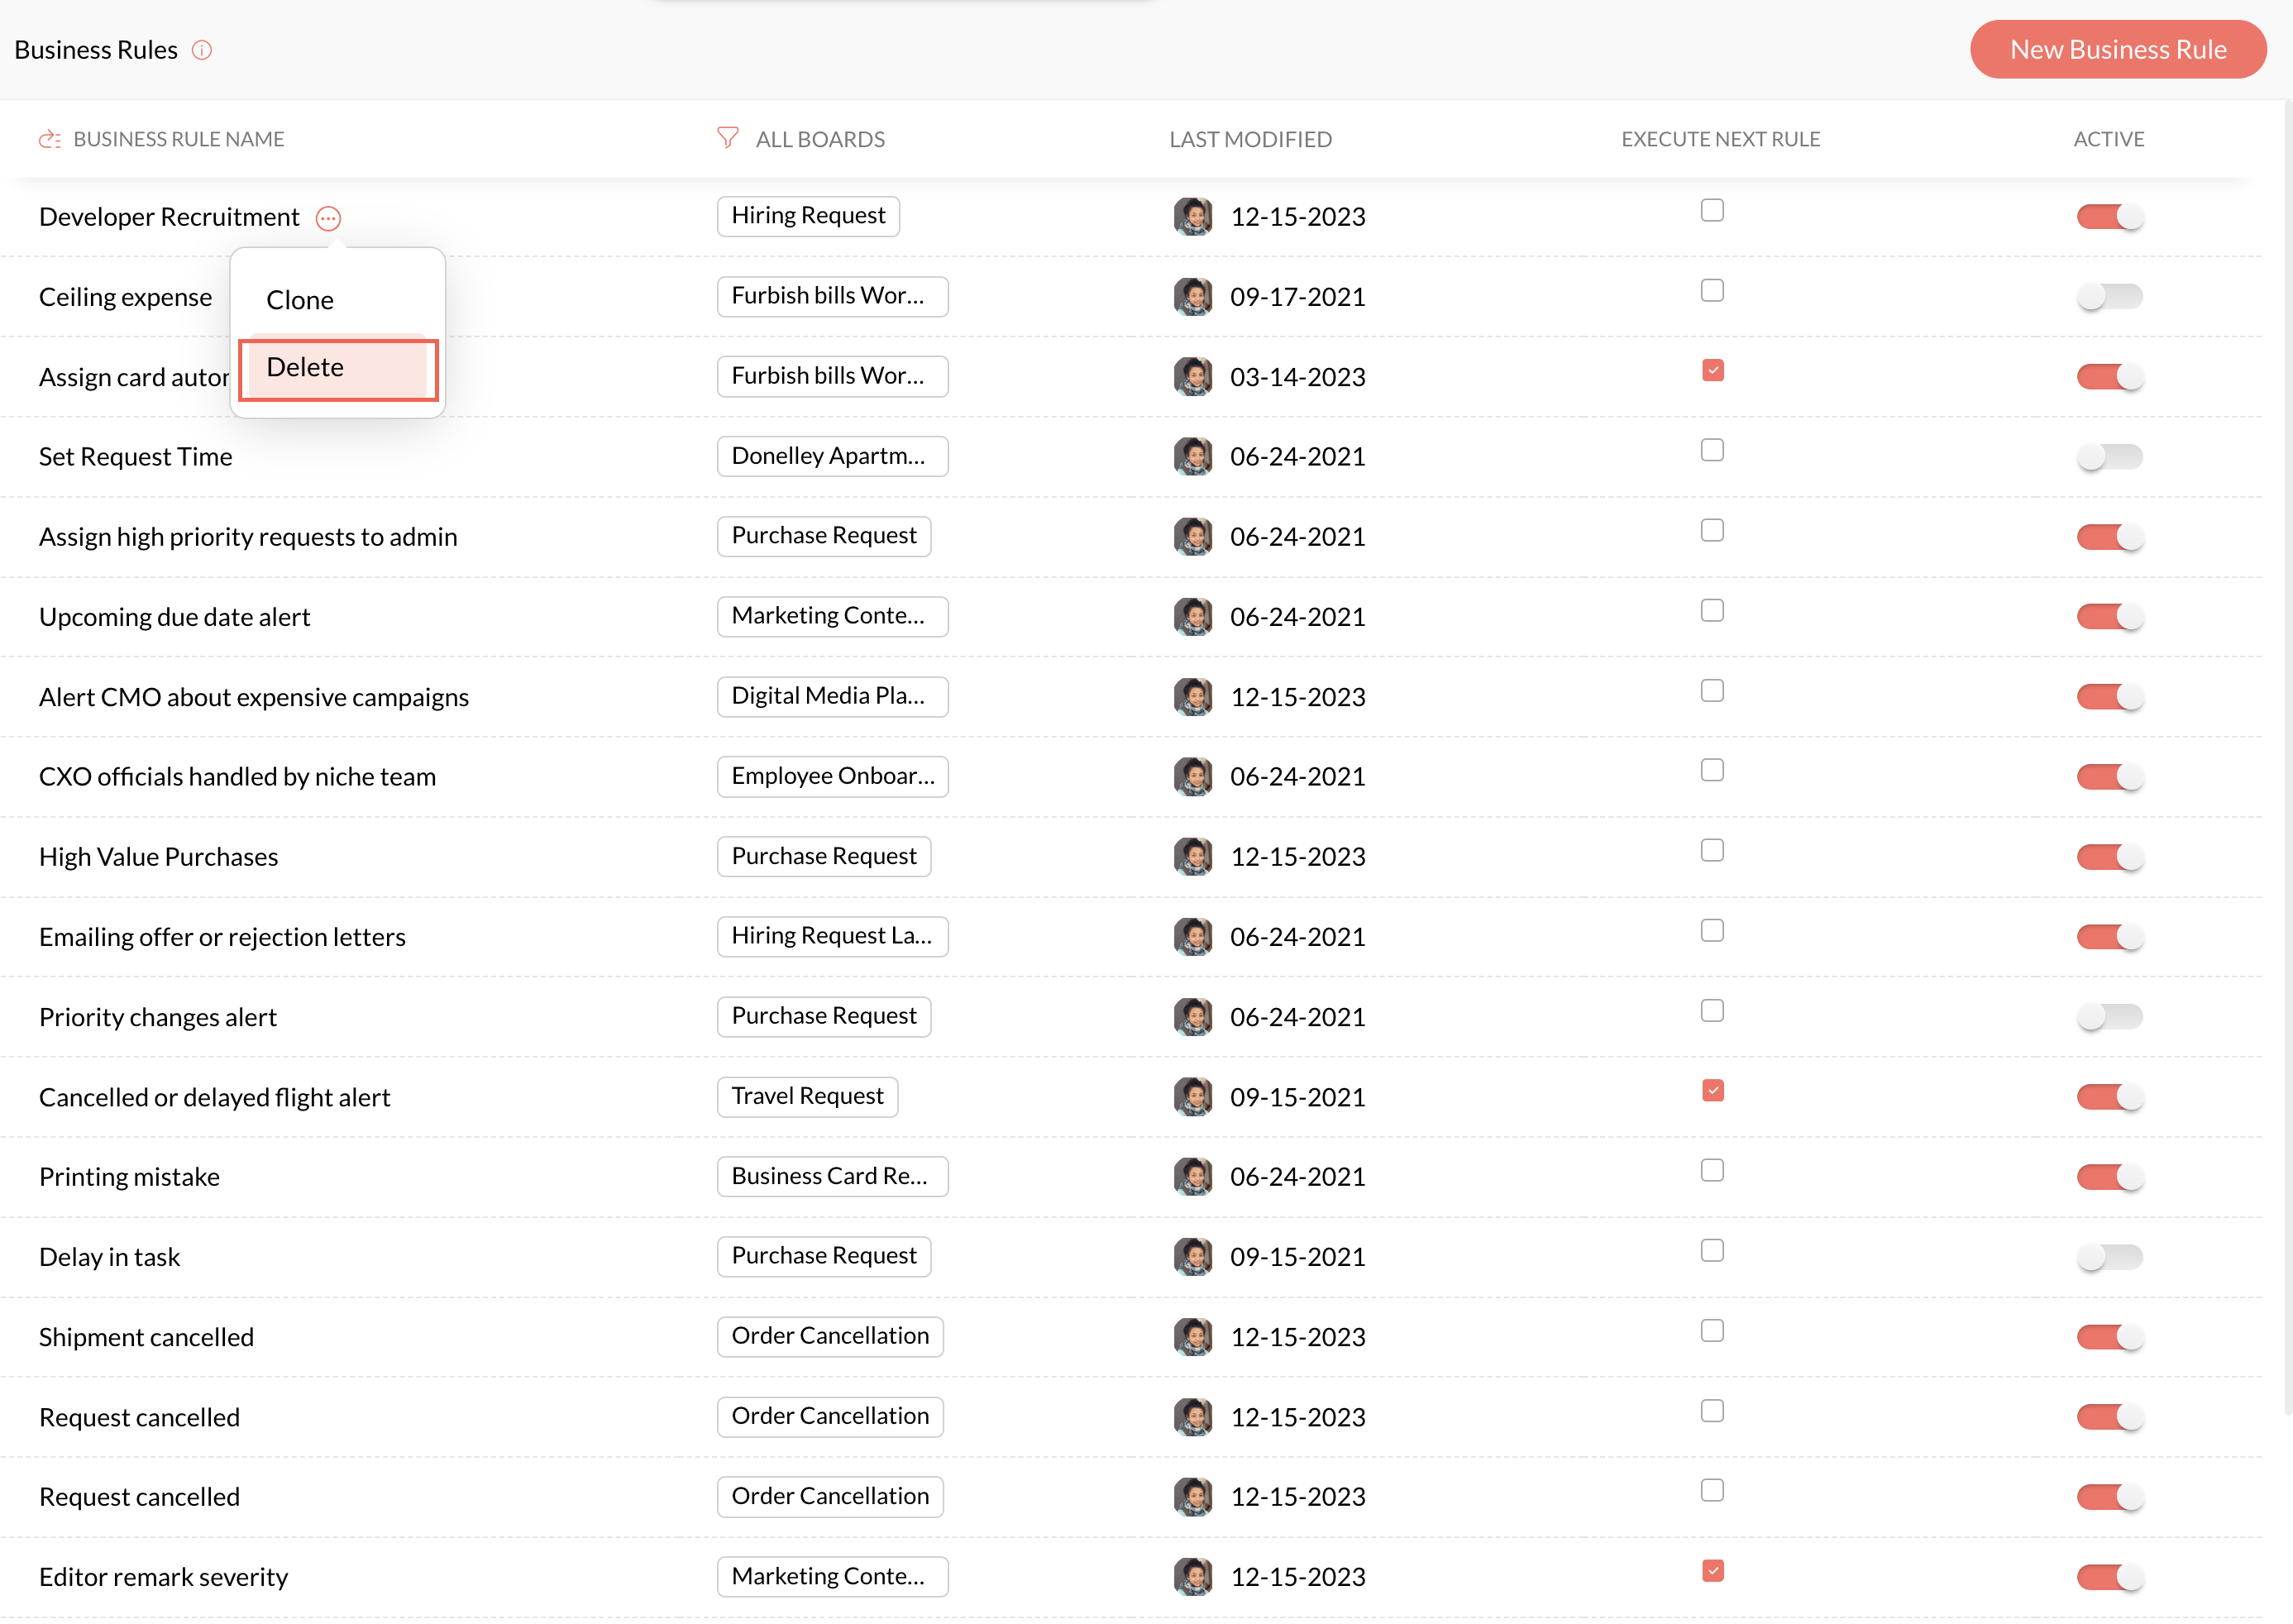
Task: Choose Clone from the context menu
Action: 300,300
